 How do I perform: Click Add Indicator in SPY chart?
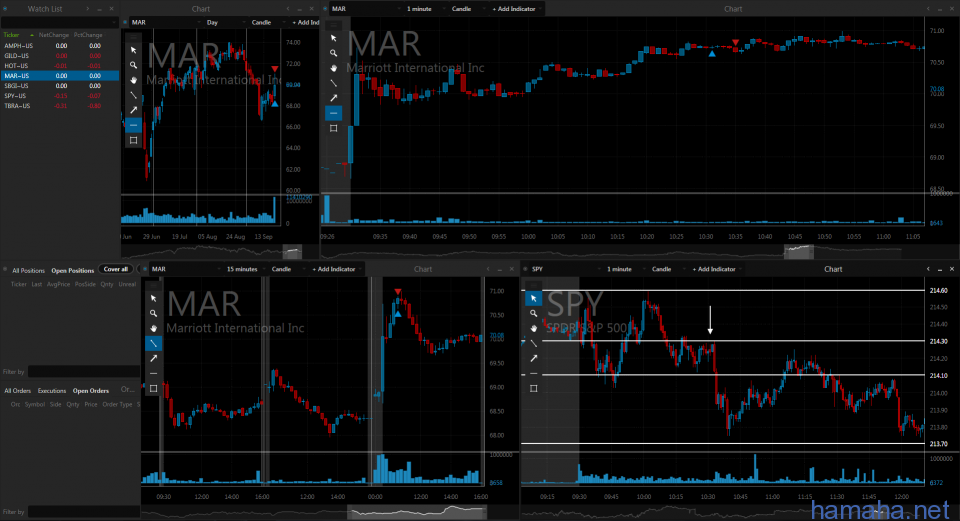point(714,269)
